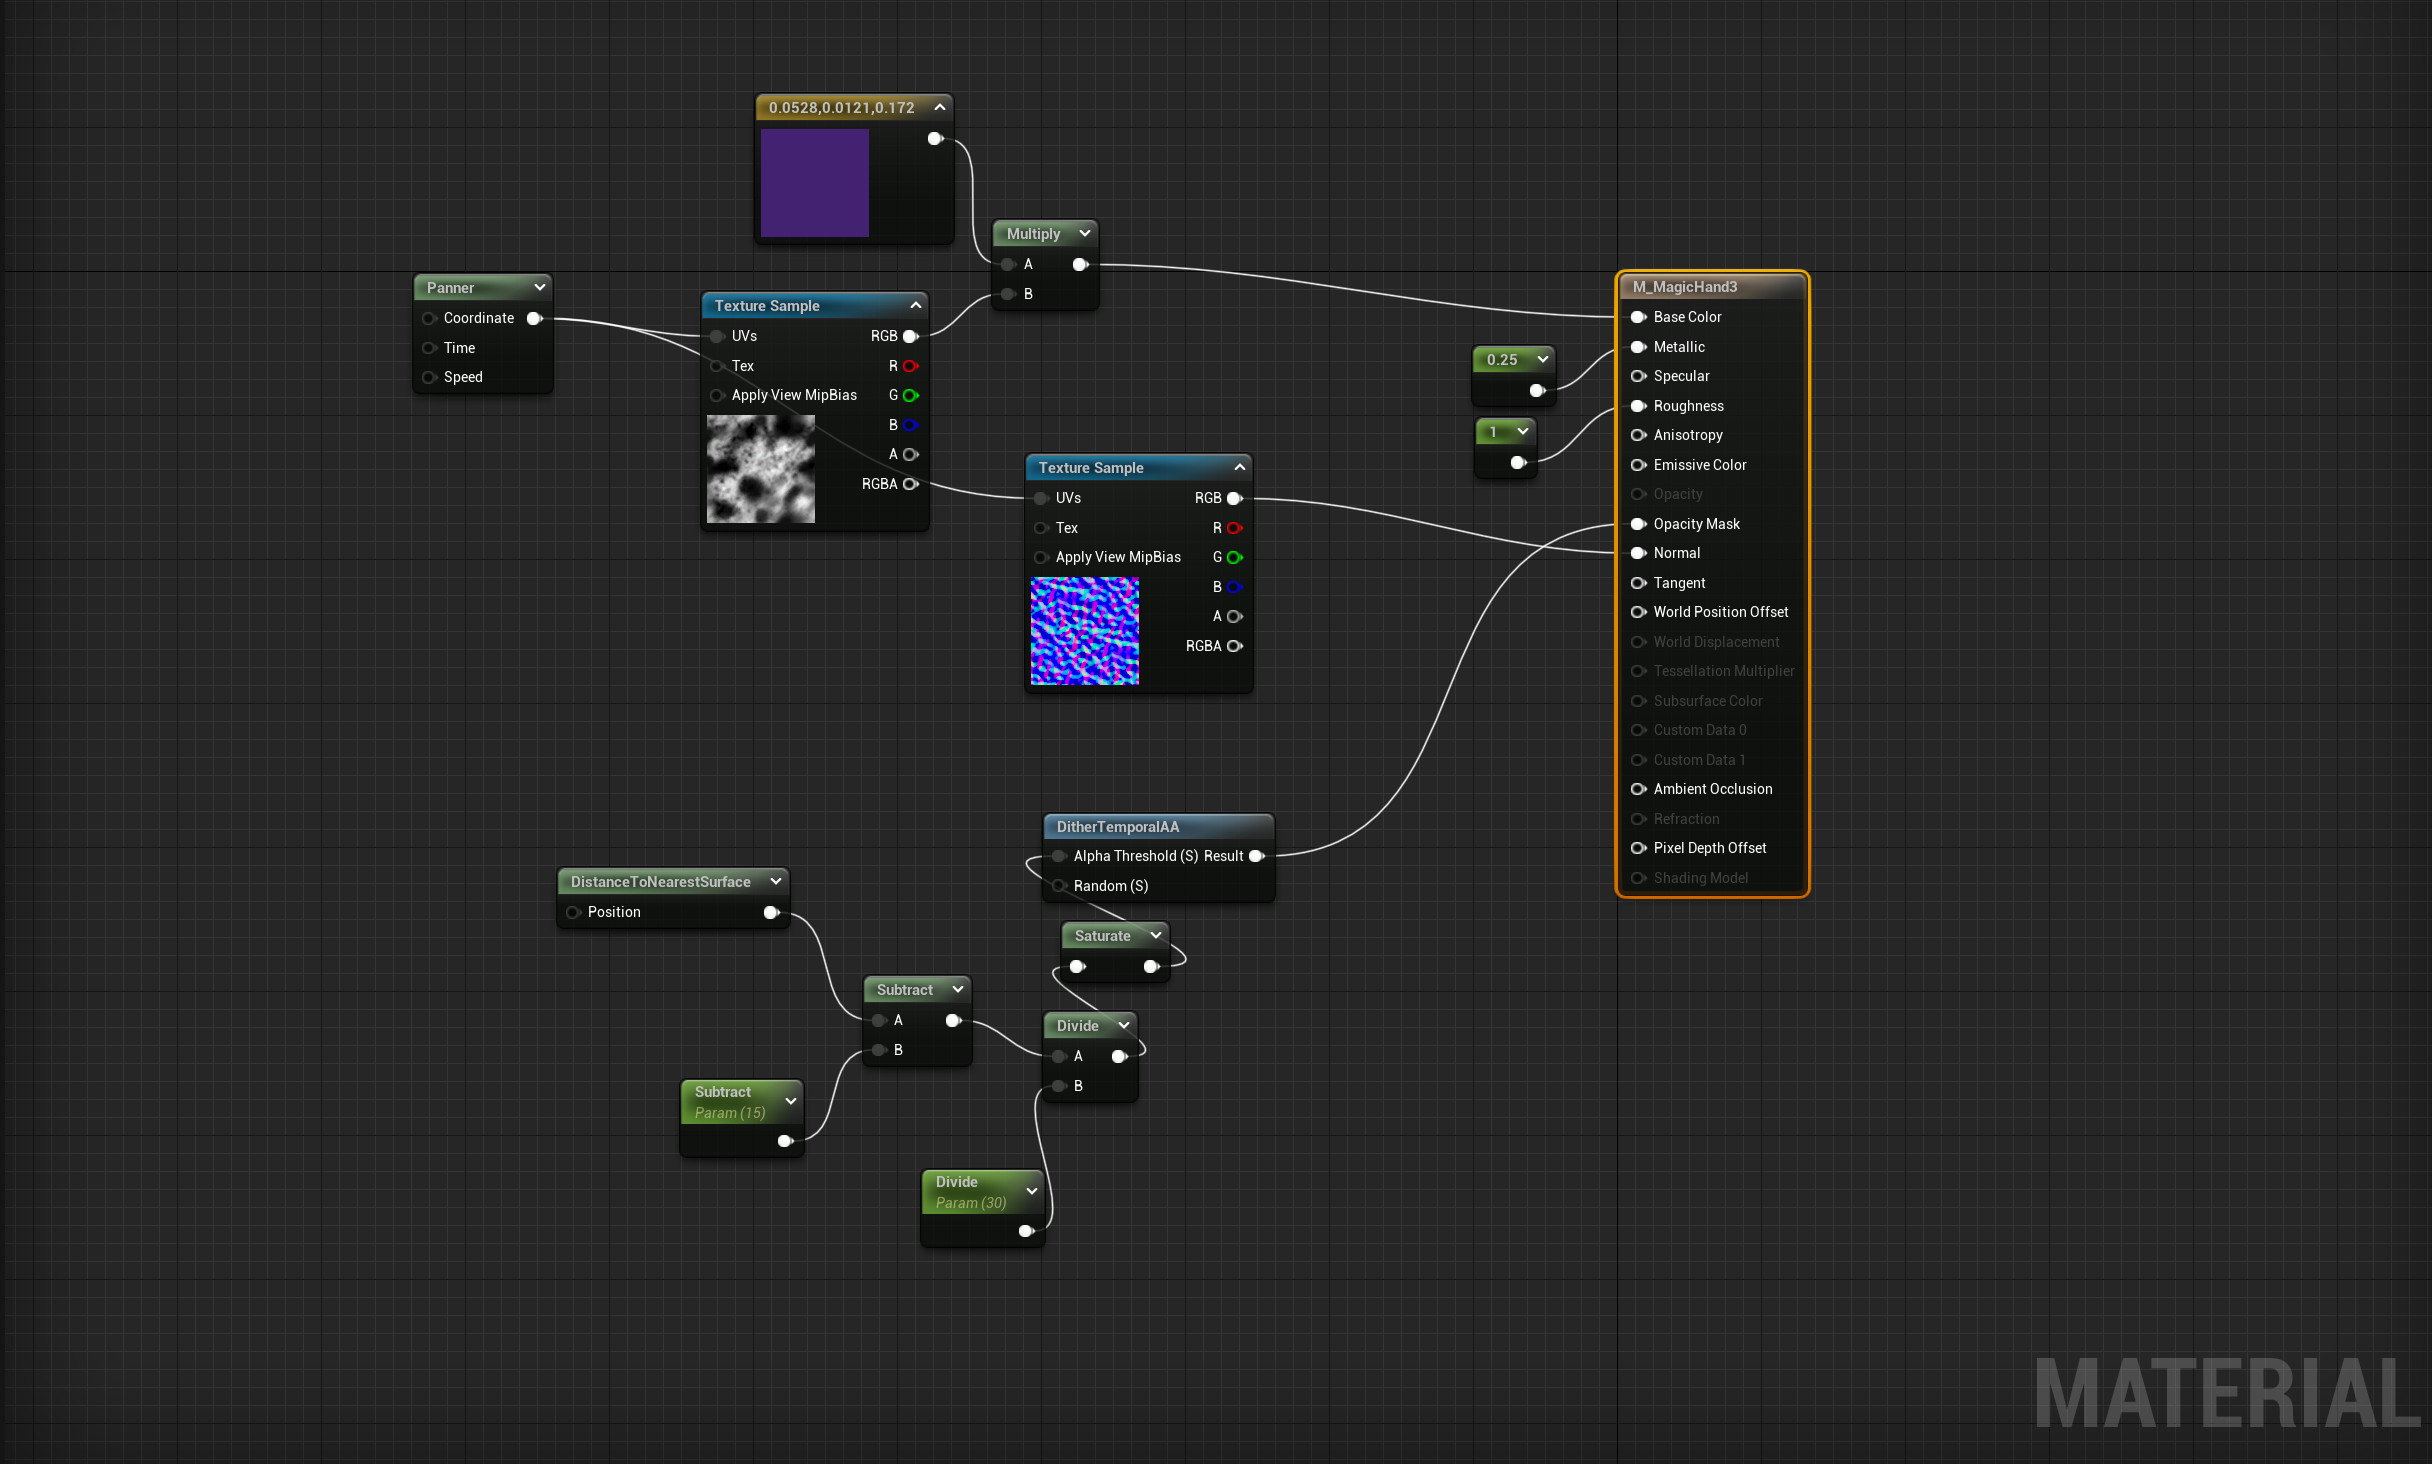Click the Metallic input pin
Image resolution: width=2432 pixels, height=1464 pixels.
point(1638,347)
